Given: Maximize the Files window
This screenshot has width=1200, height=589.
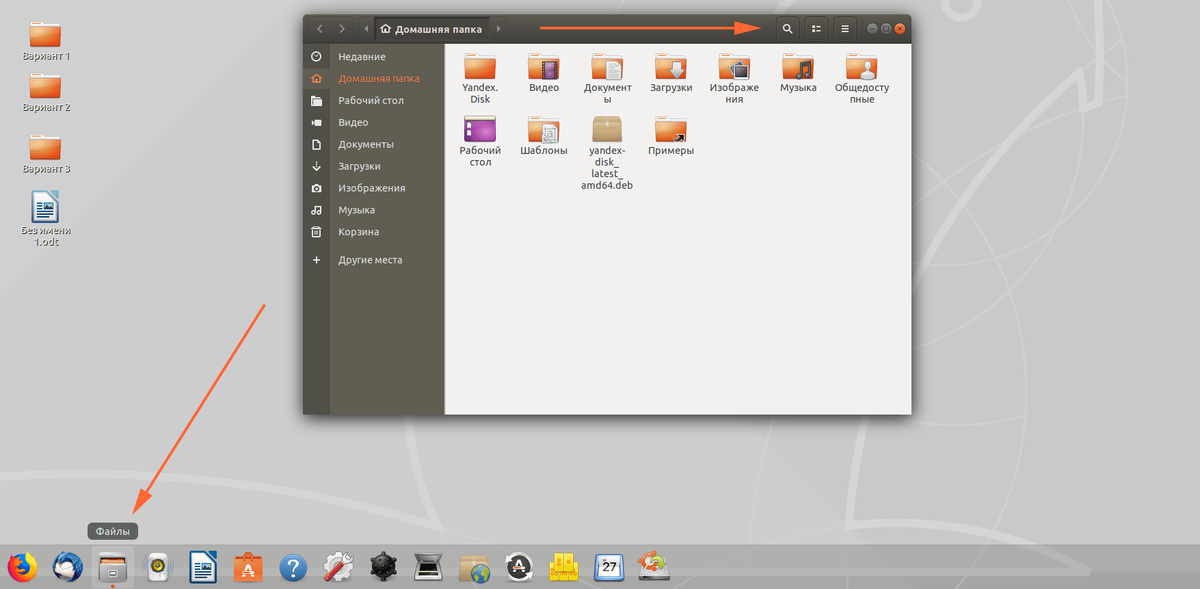Looking at the screenshot, I should [886, 29].
